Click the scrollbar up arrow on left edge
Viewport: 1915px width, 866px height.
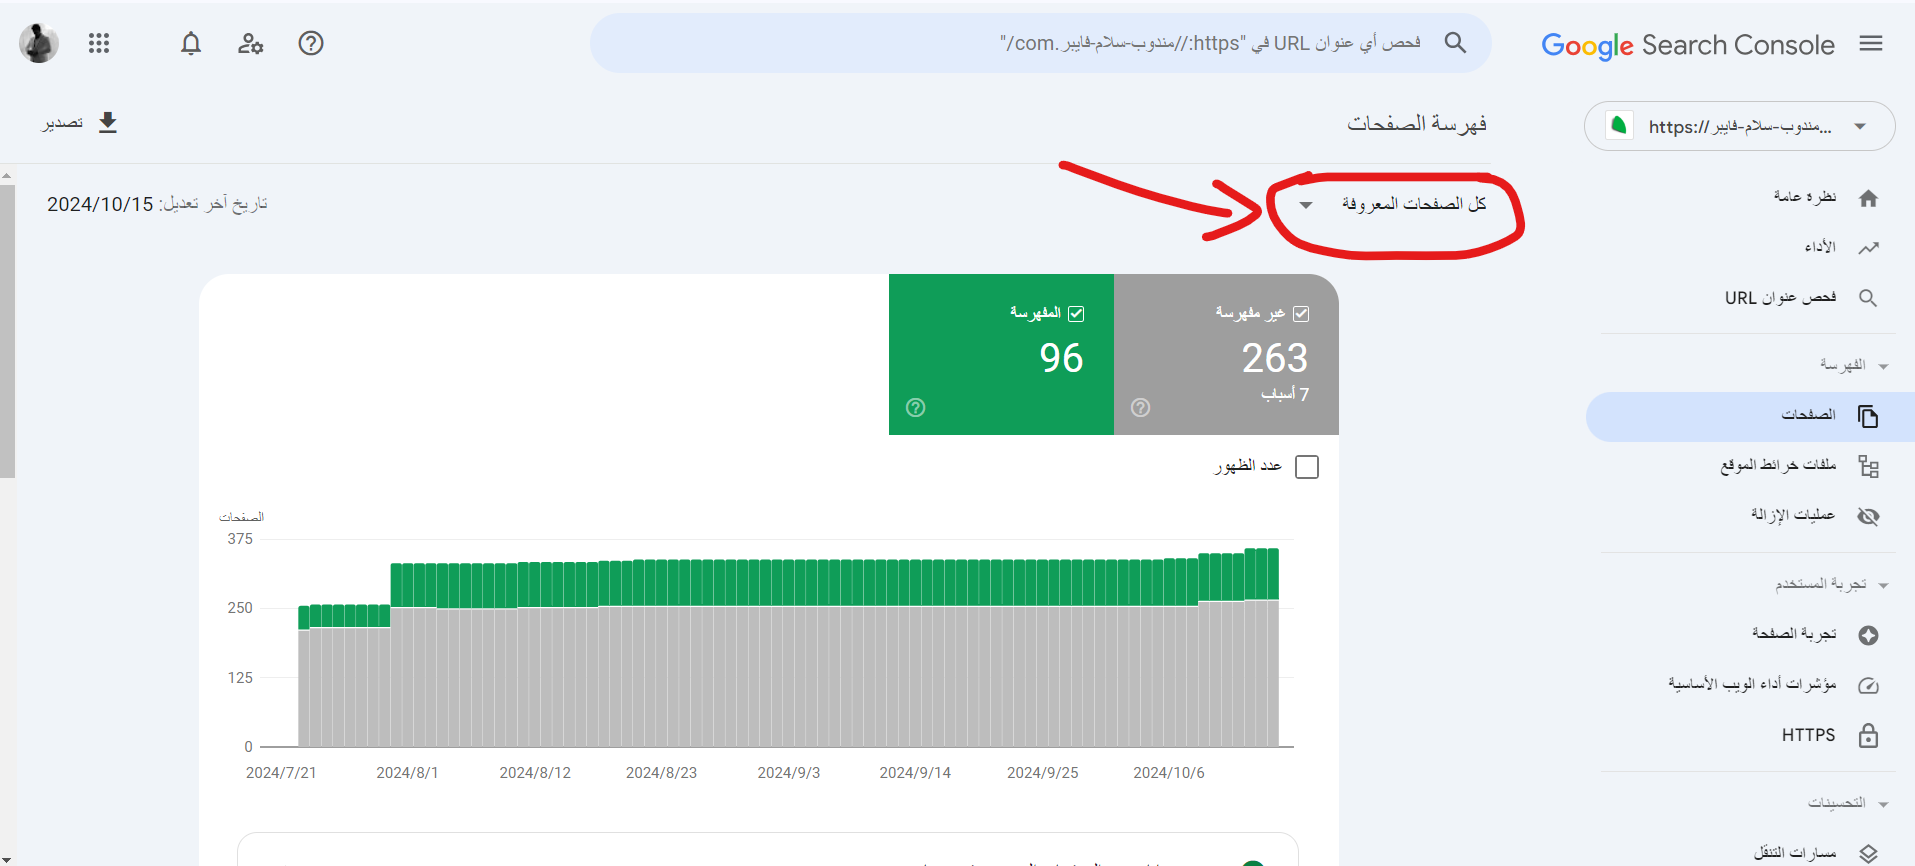[x=7, y=175]
